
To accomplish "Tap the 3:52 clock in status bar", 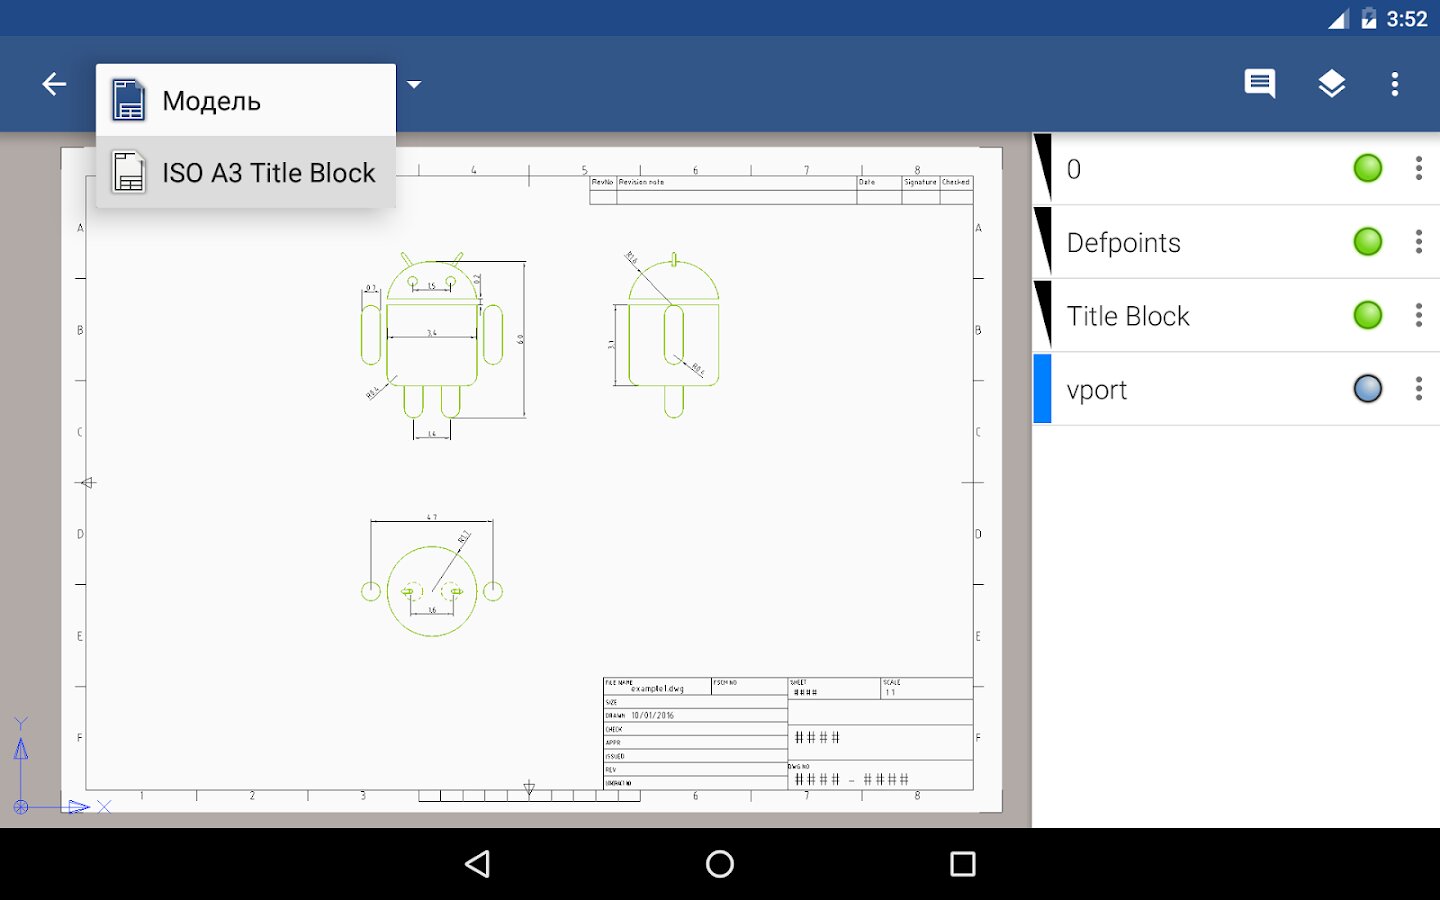I will pyautogui.click(x=1406, y=19).
